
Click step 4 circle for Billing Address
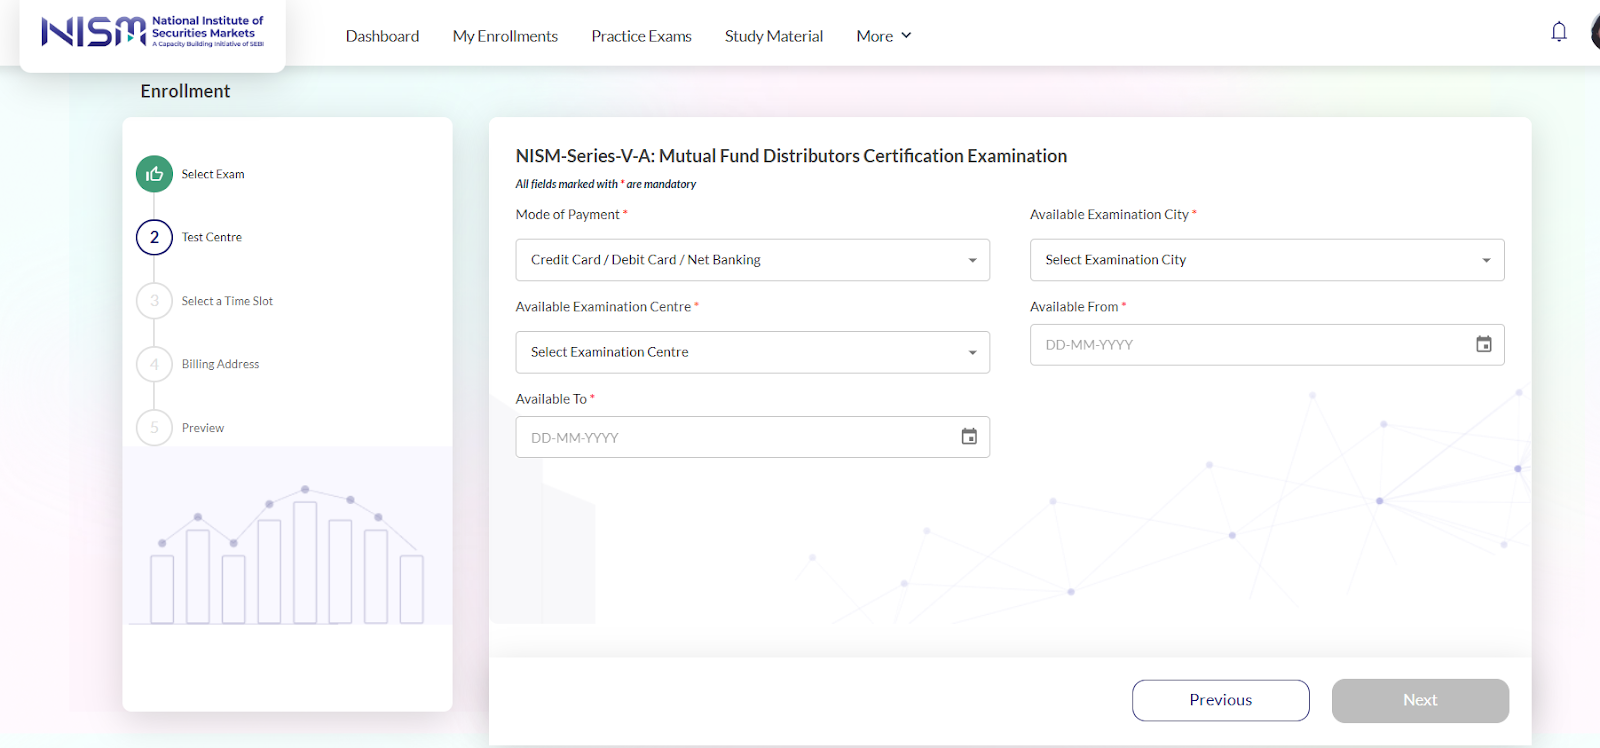[154, 364]
